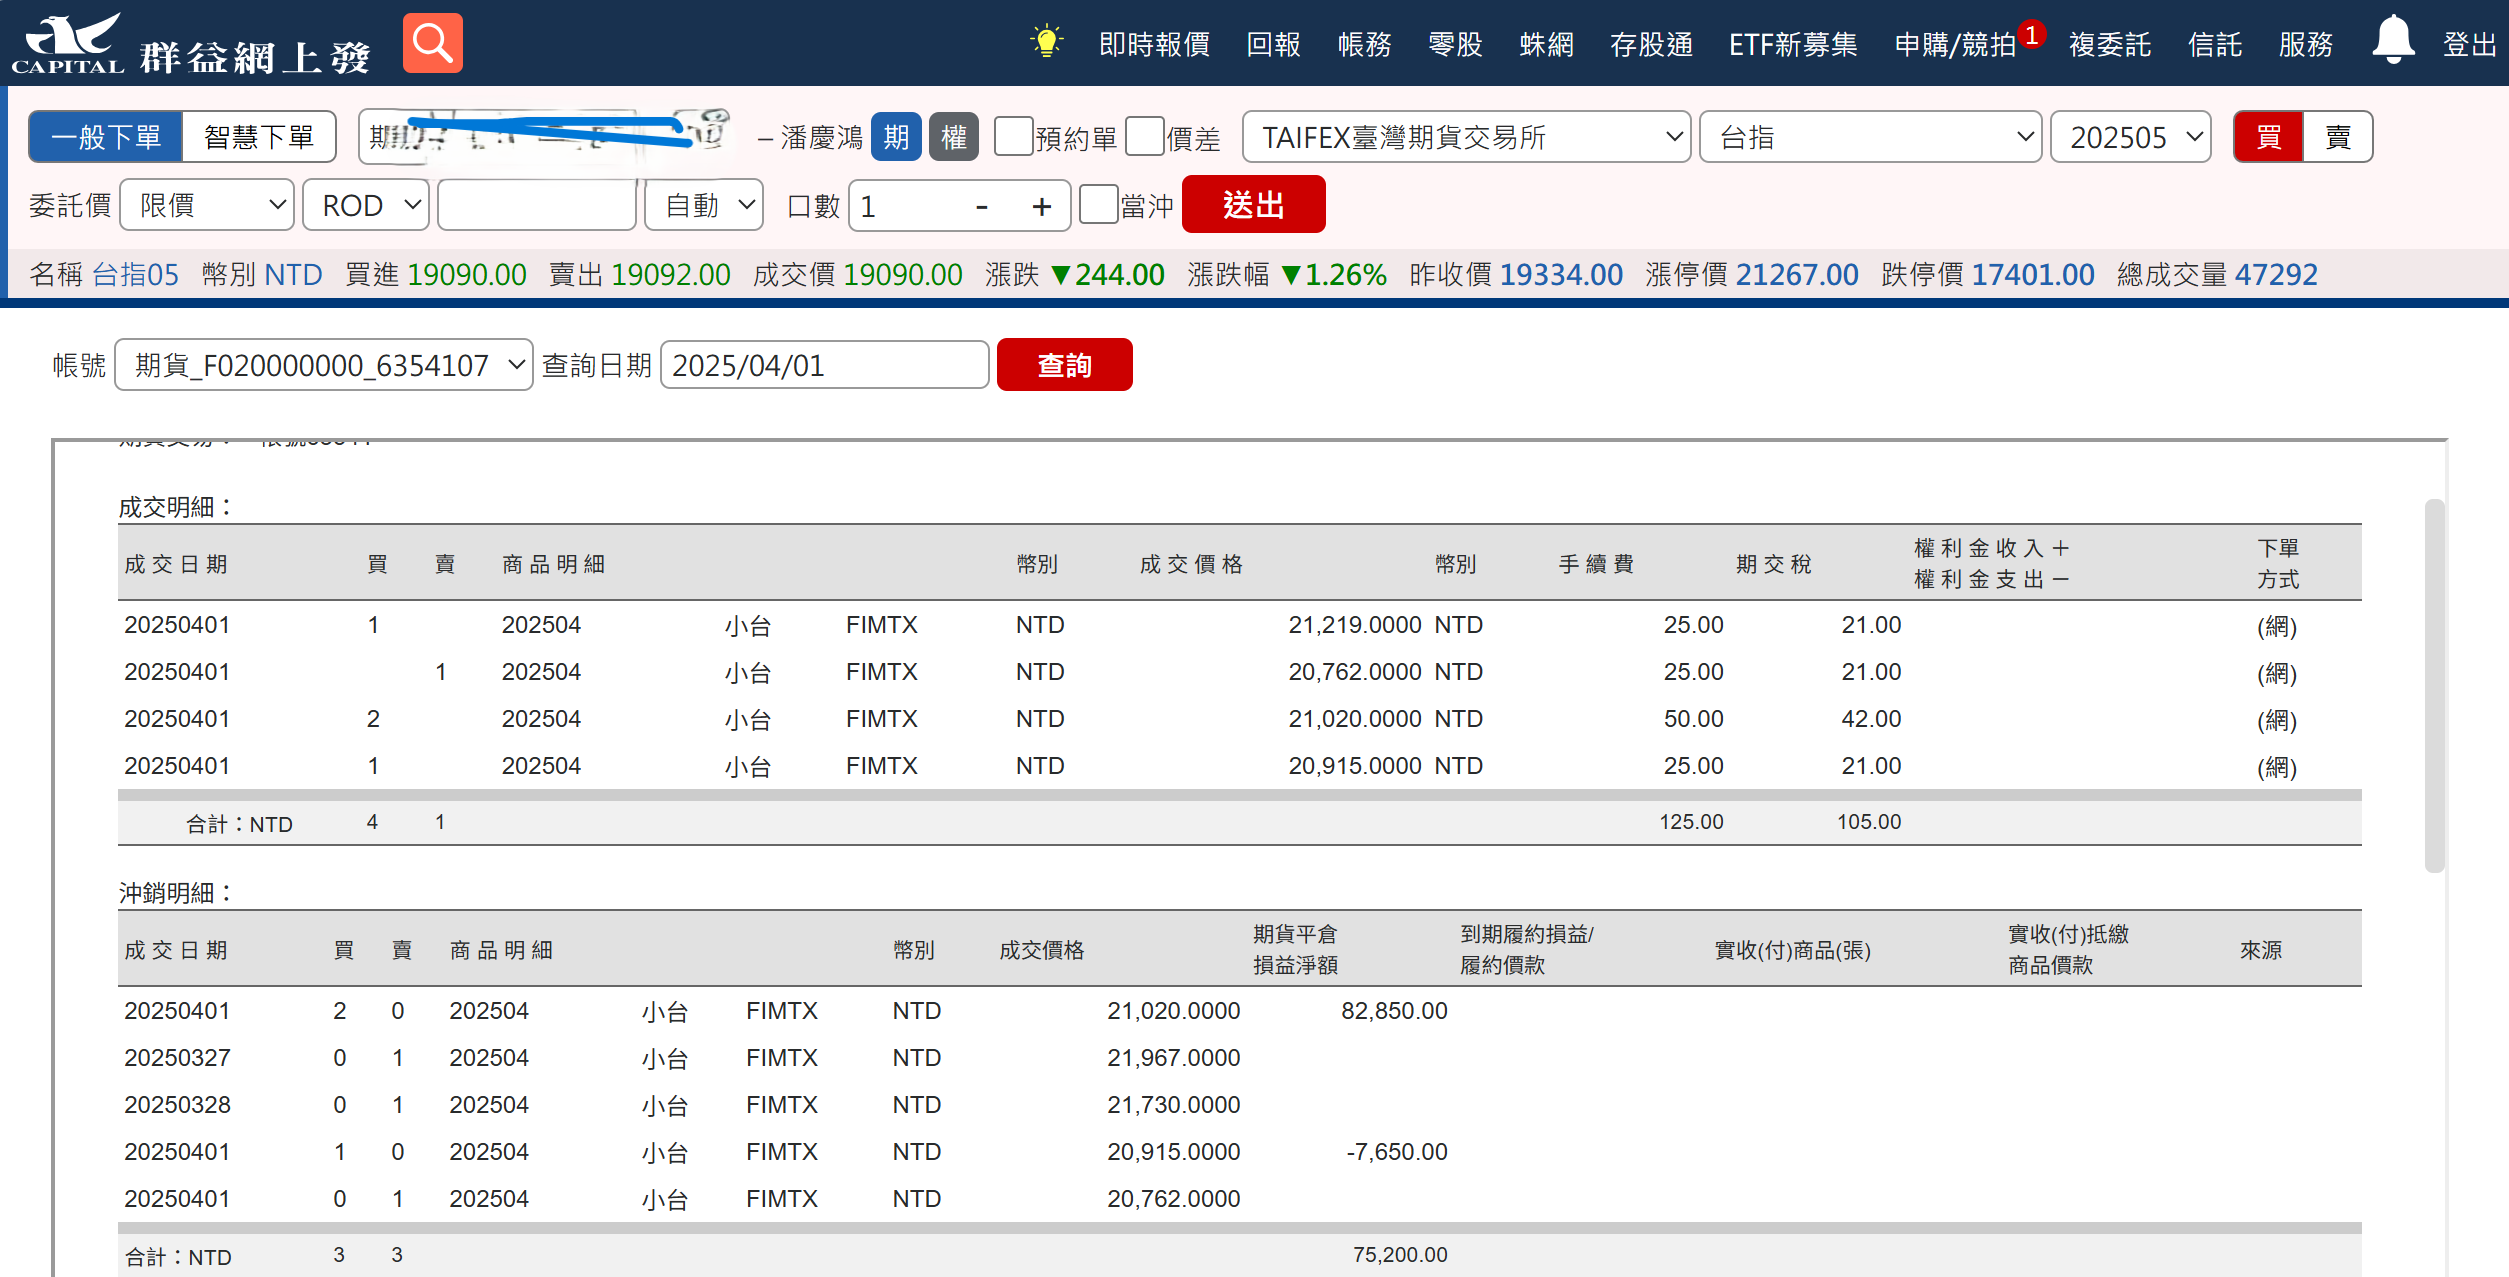This screenshot has height=1277, width=2509.
Task: Increase quantity with the plus button
Action: (1041, 206)
